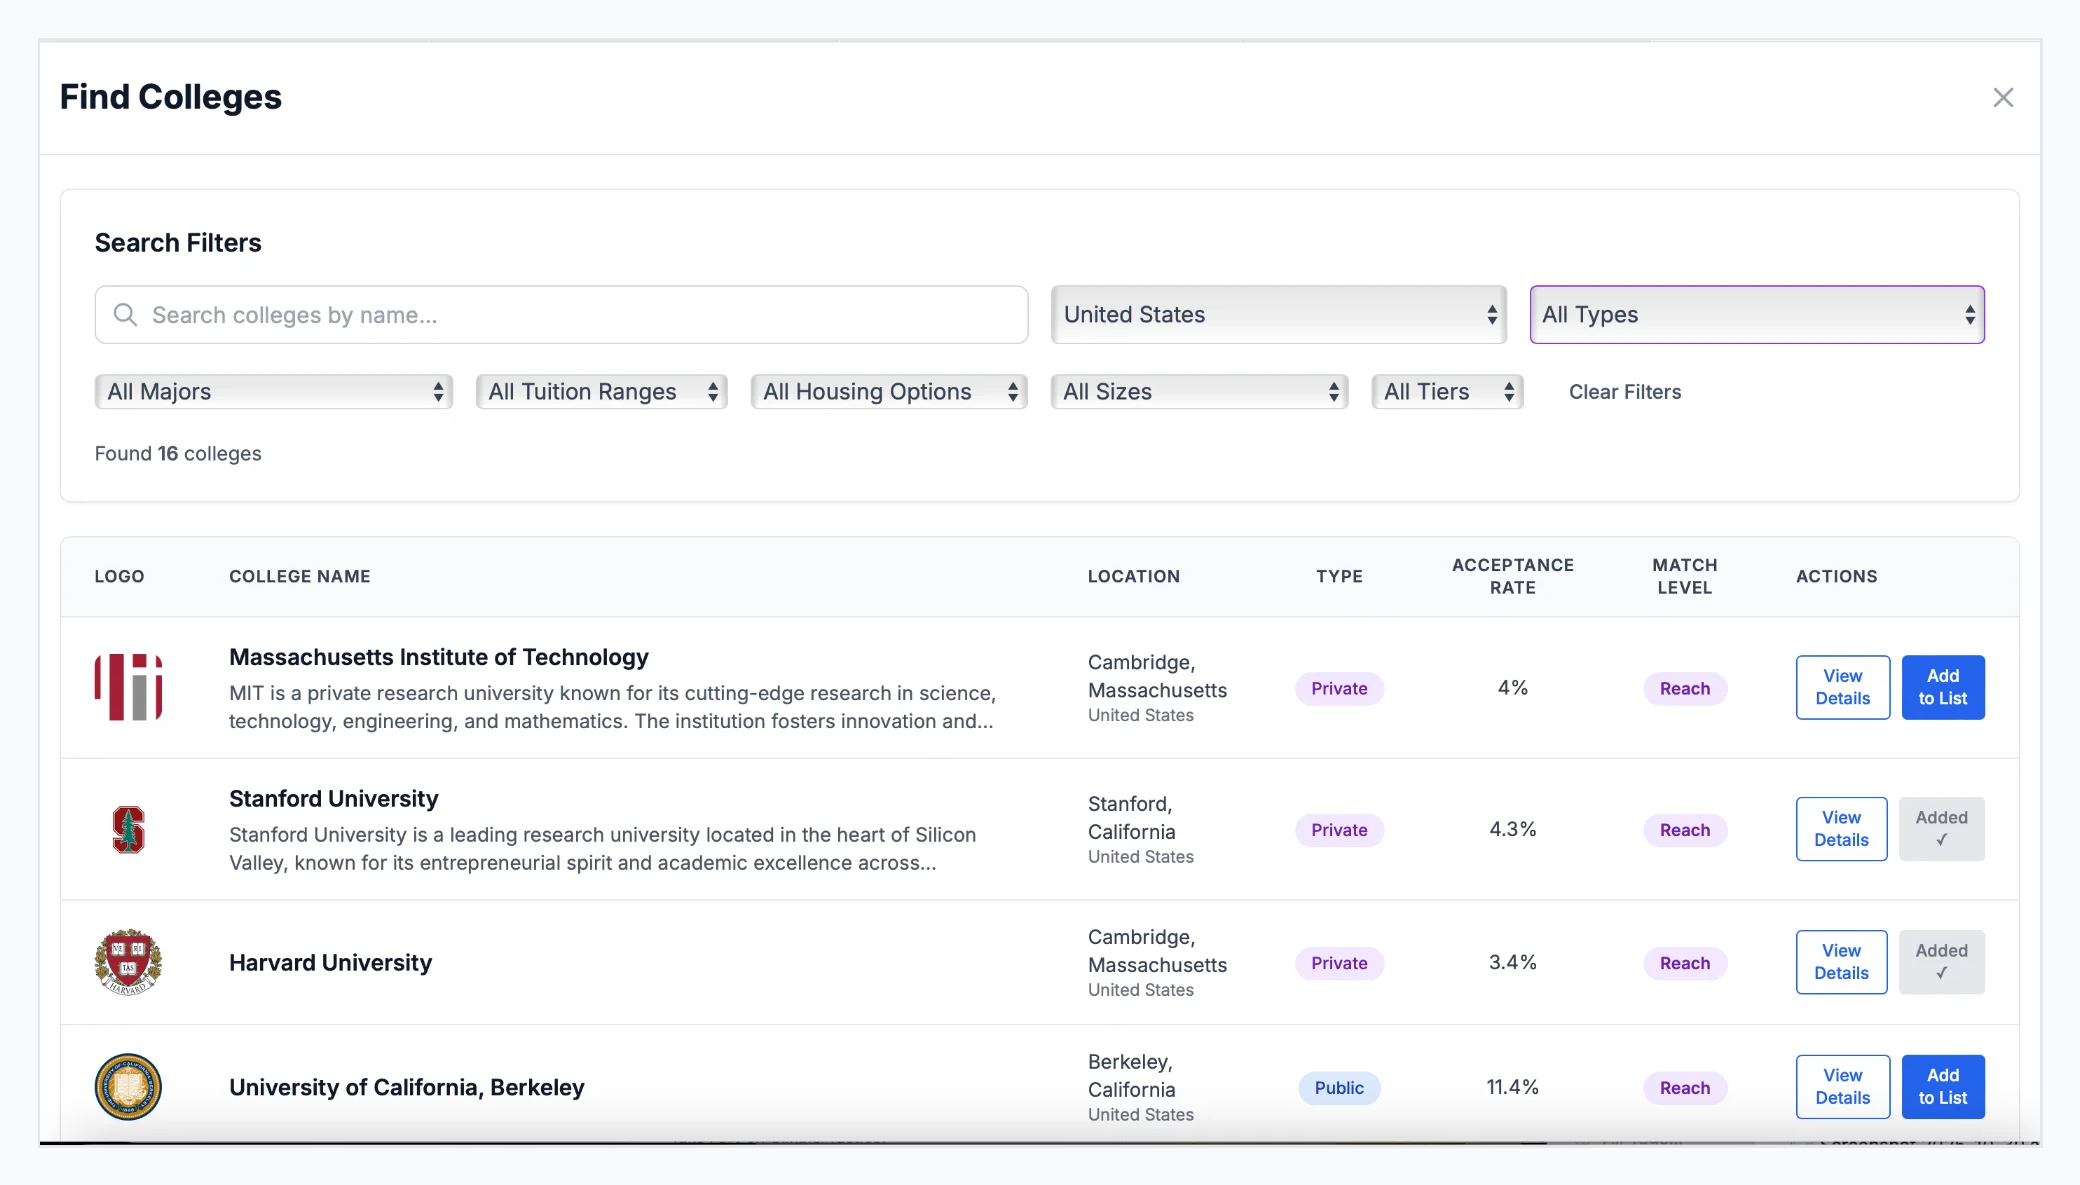Image resolution: width=2080 pixels, height=1185 pixels.
Task: Add MIT to your list
Action: point(1943,687)
